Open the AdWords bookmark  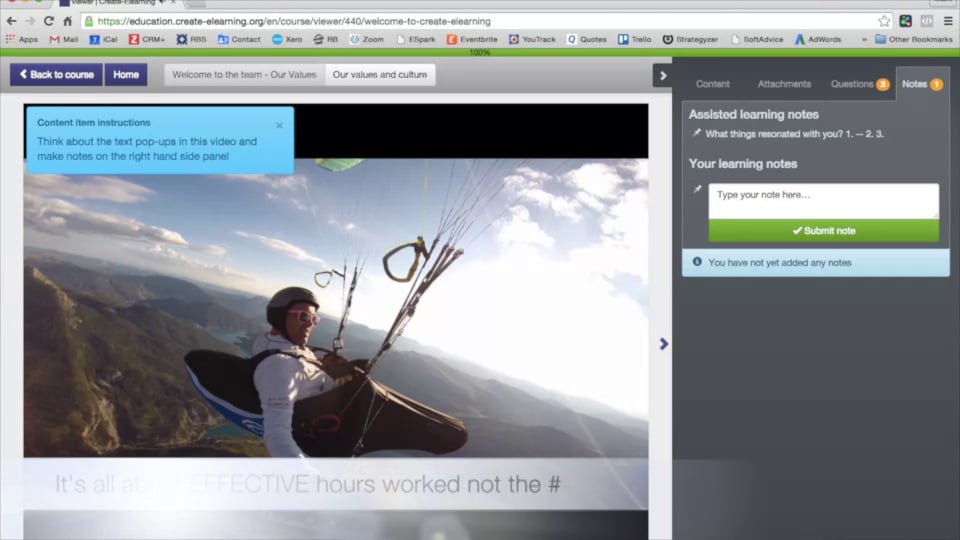point(818,39)
